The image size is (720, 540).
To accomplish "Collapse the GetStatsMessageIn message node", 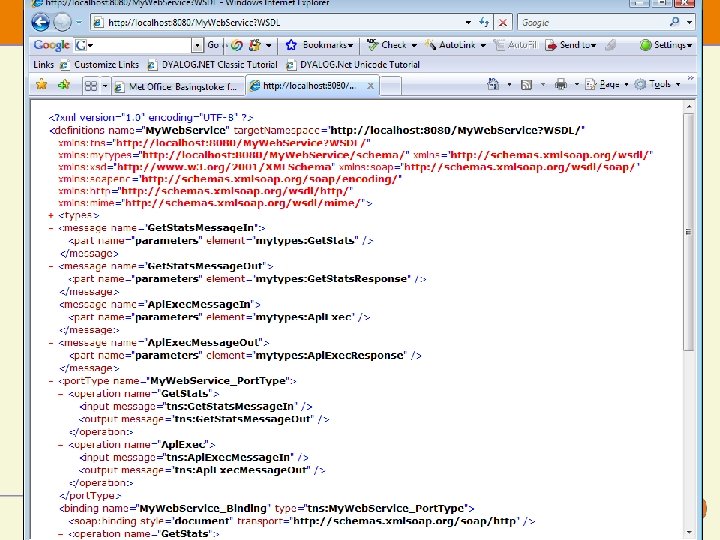I will [x=51, y=228].
